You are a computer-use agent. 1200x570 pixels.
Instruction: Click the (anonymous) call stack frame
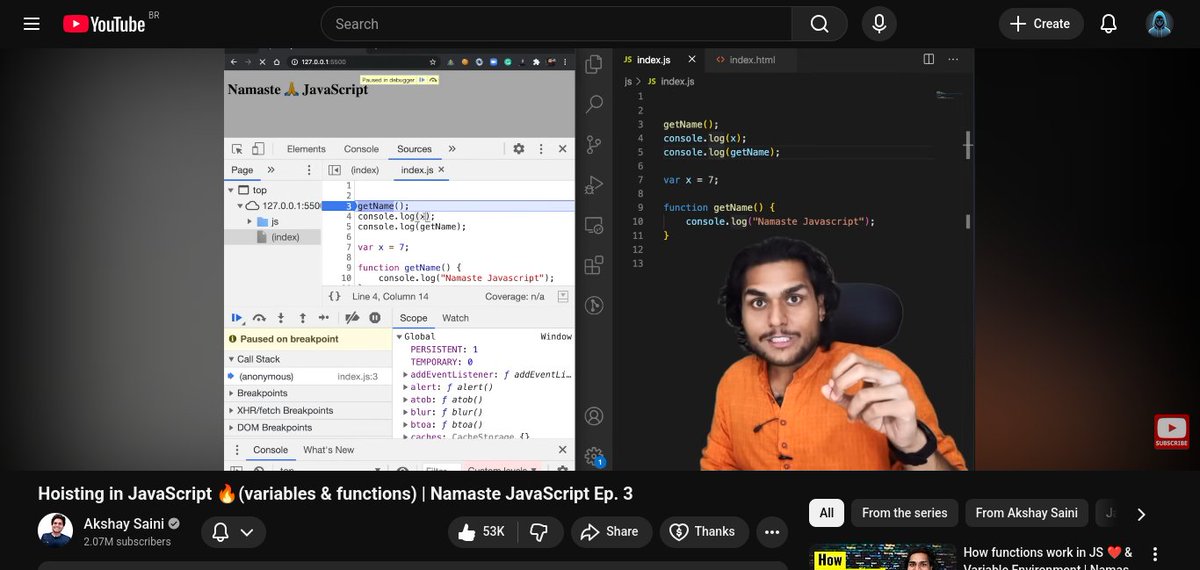click(x=266, y=377)
